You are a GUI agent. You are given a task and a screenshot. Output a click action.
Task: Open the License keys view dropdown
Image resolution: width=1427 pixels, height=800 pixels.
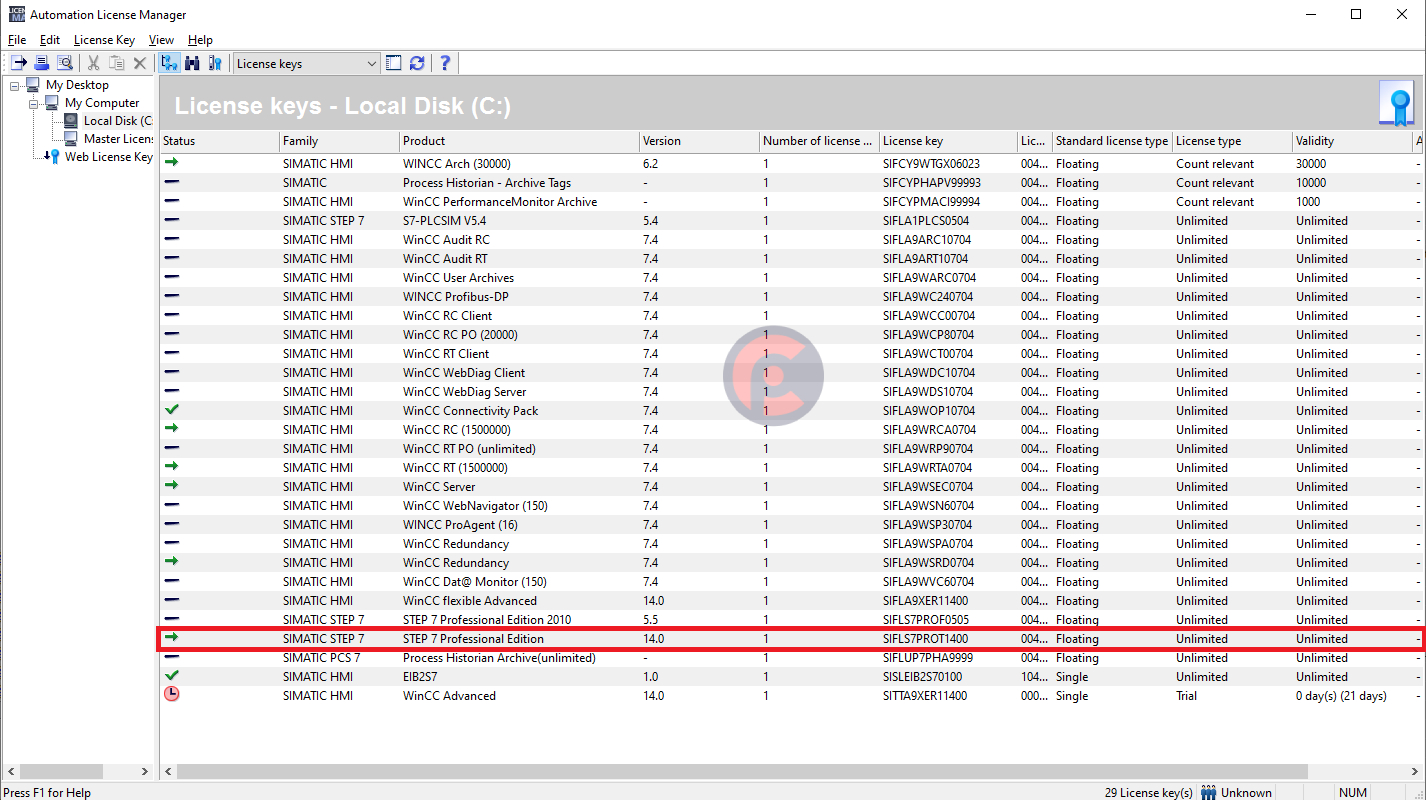tap(306, 63)
